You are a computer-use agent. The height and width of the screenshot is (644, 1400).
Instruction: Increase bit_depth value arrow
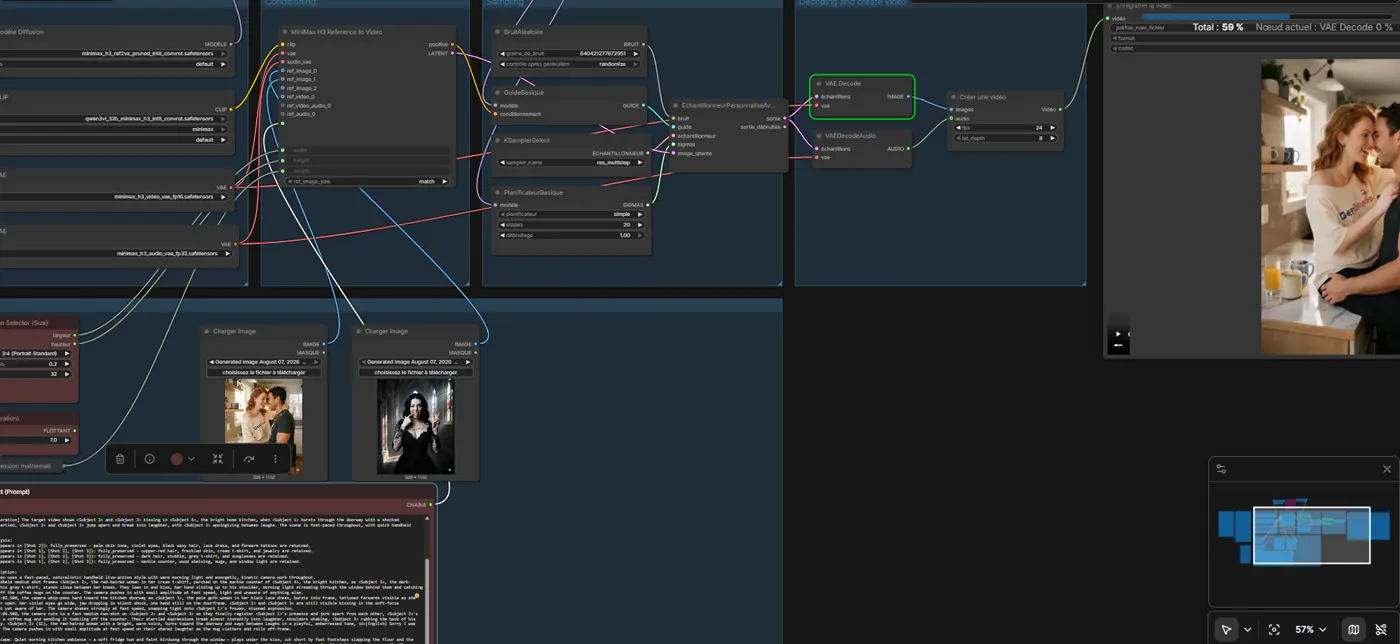click(1052, 138)
